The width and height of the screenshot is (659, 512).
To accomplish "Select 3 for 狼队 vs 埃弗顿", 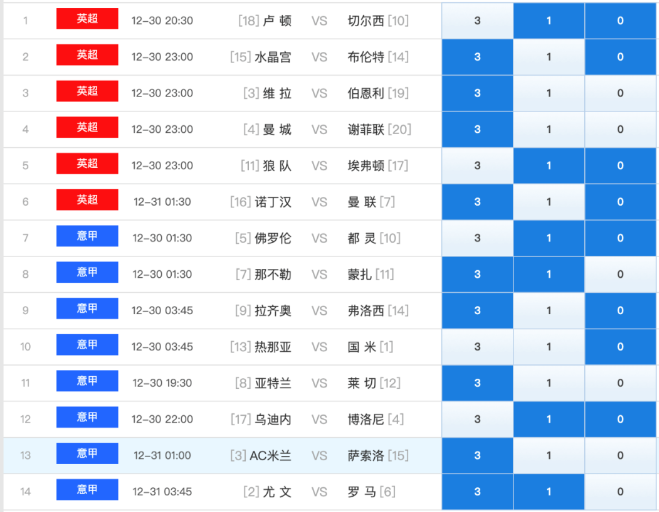I will coord(477,166).
